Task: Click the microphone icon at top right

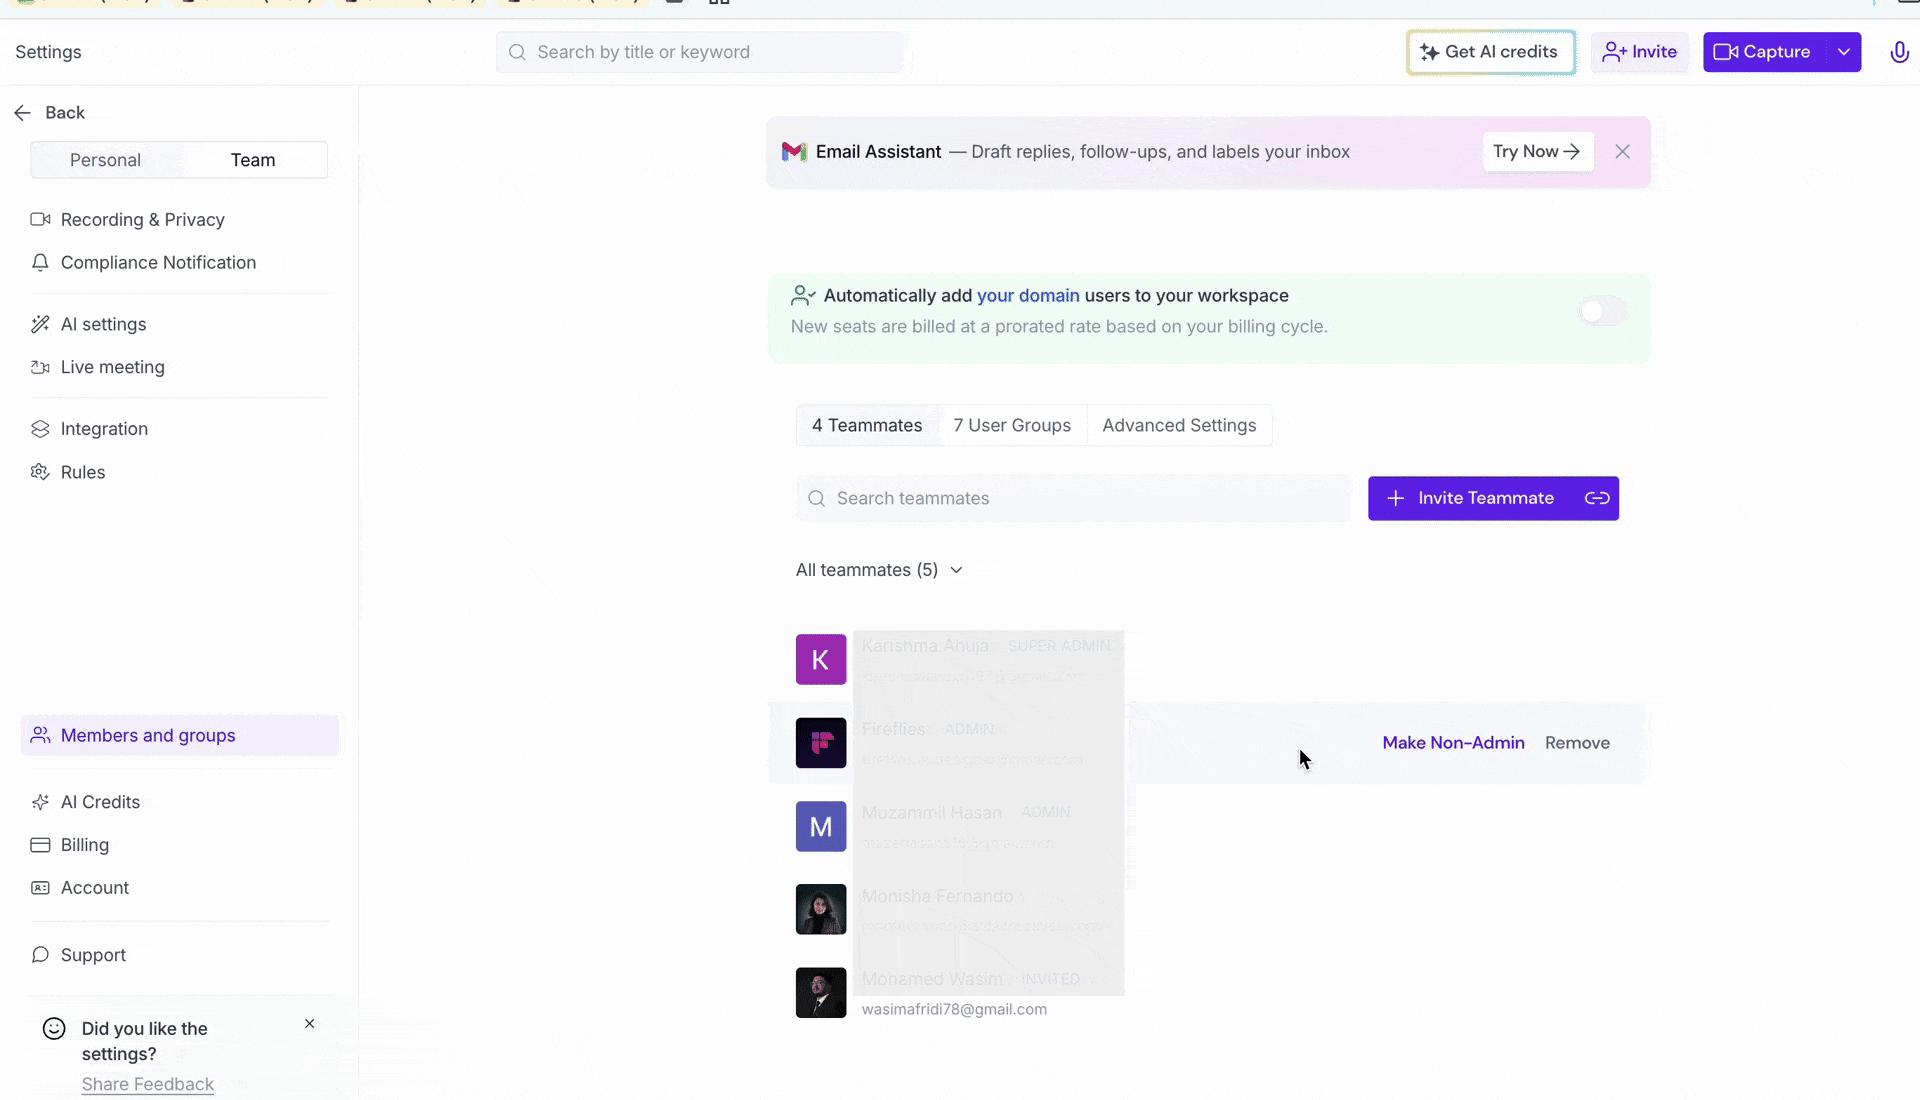Action: (x=1899, y=52)
